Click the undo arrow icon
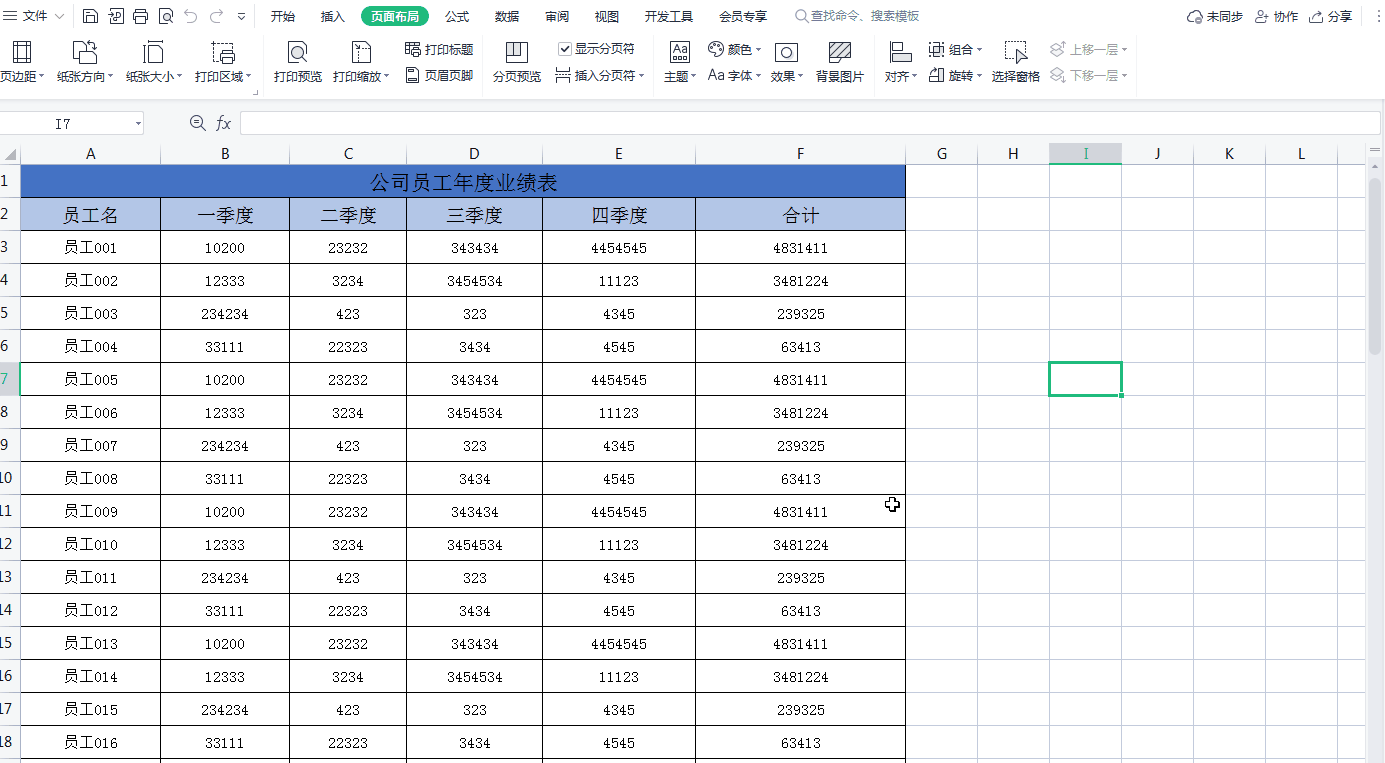Screen dimensions: 1385x763 pyautogui.click(x=190, y=16)
